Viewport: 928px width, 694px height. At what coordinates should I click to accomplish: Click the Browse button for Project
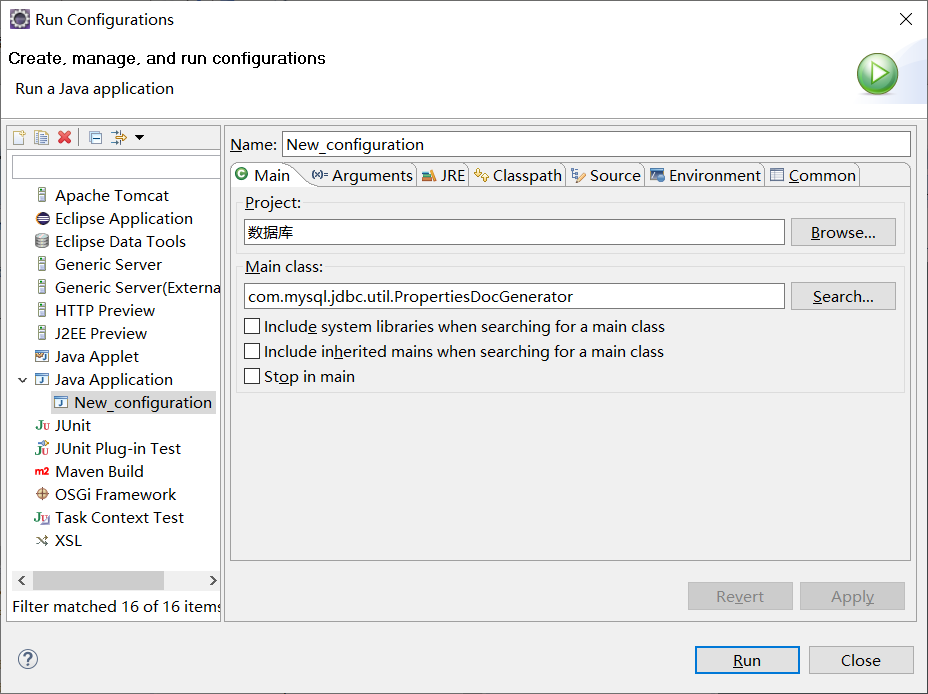coord(842,233)
